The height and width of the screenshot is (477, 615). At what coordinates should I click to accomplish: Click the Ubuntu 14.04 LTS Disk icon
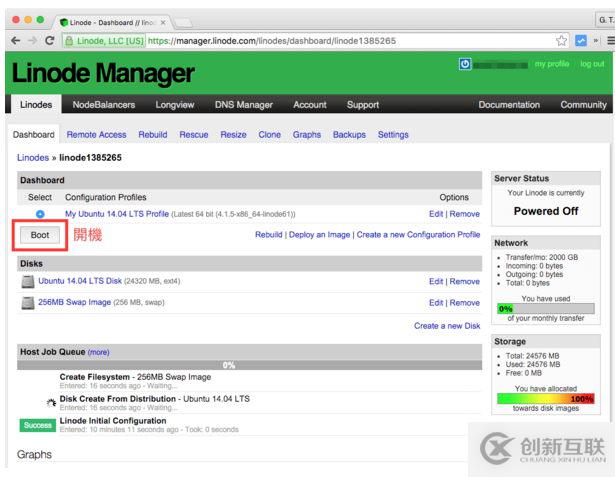[x=27, y=281]
